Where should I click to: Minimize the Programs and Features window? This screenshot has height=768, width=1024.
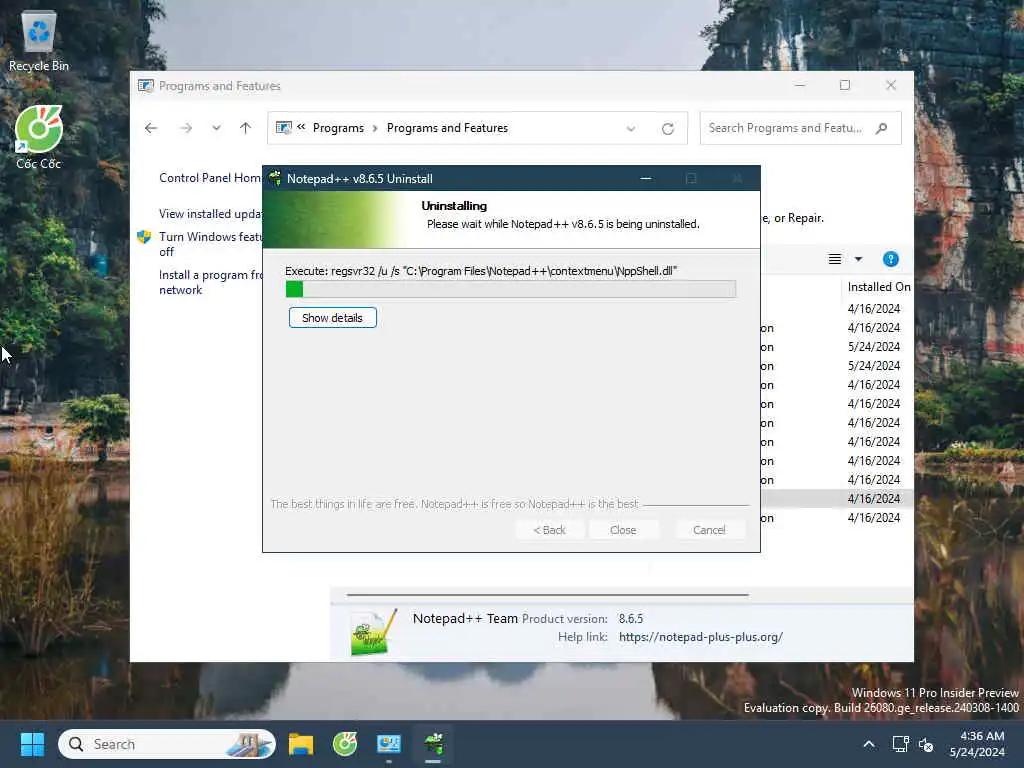[x=800, y=85]
